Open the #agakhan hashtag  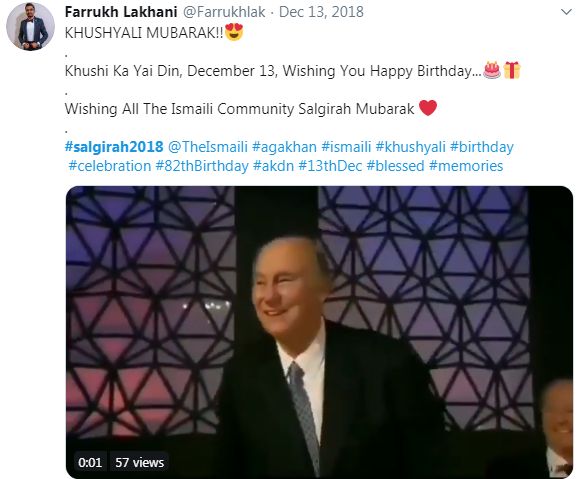[x=284, y=147]
